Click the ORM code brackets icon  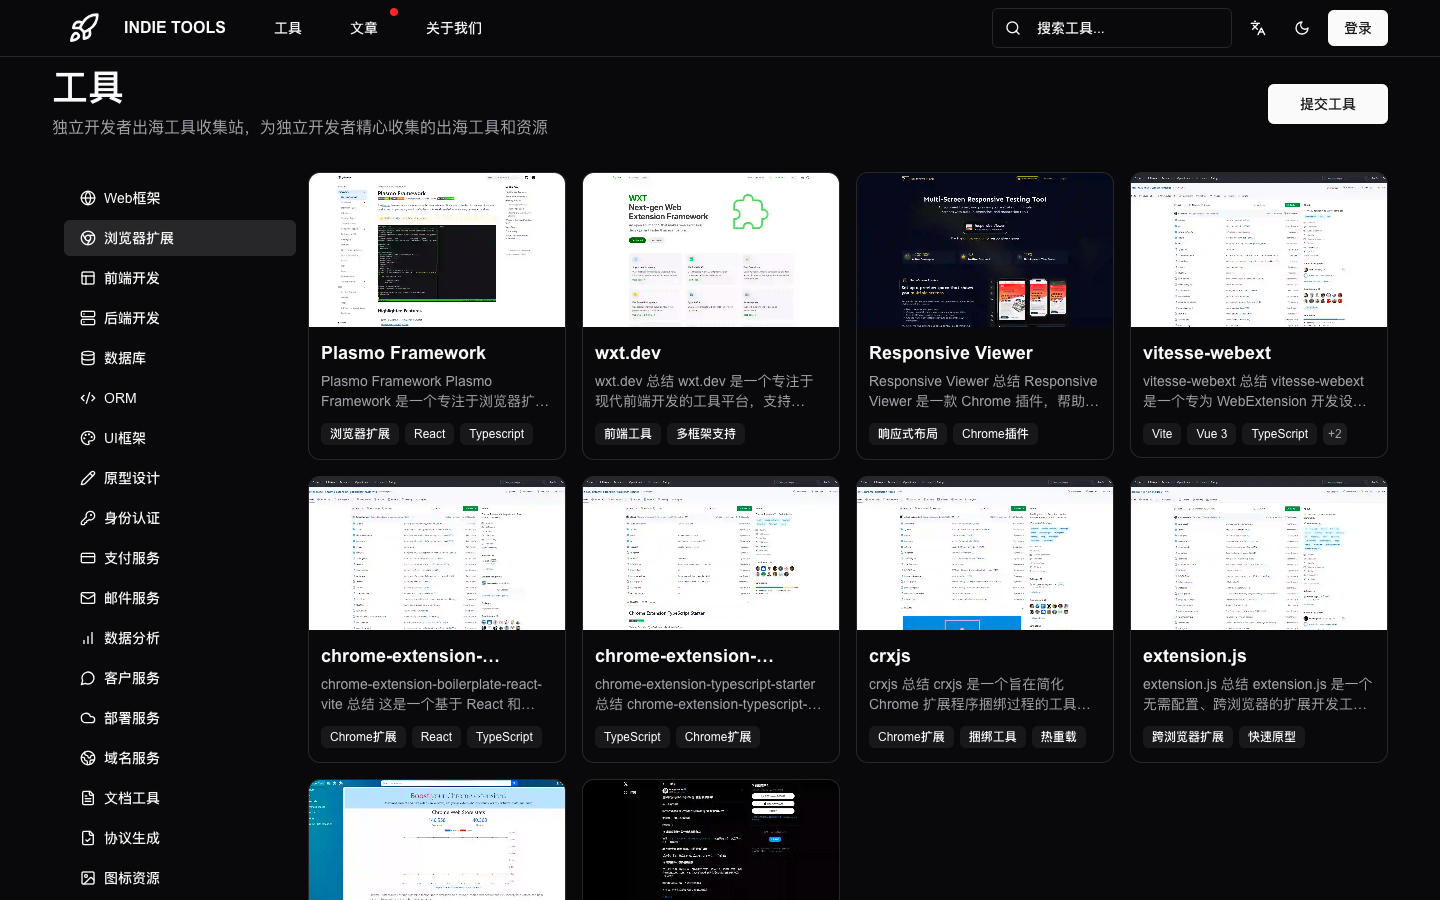click(88, 398)
